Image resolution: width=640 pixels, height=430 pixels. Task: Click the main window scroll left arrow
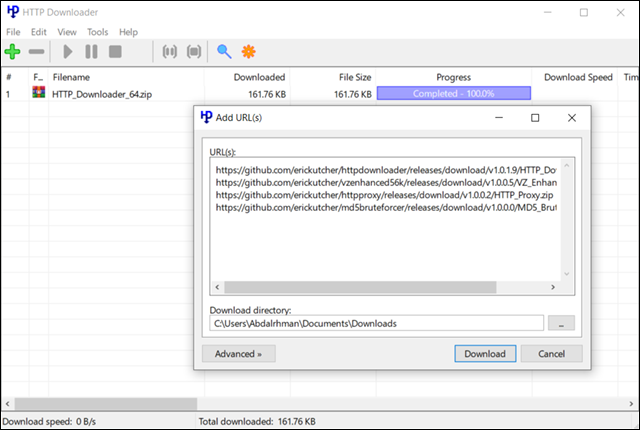coord(7,404)
